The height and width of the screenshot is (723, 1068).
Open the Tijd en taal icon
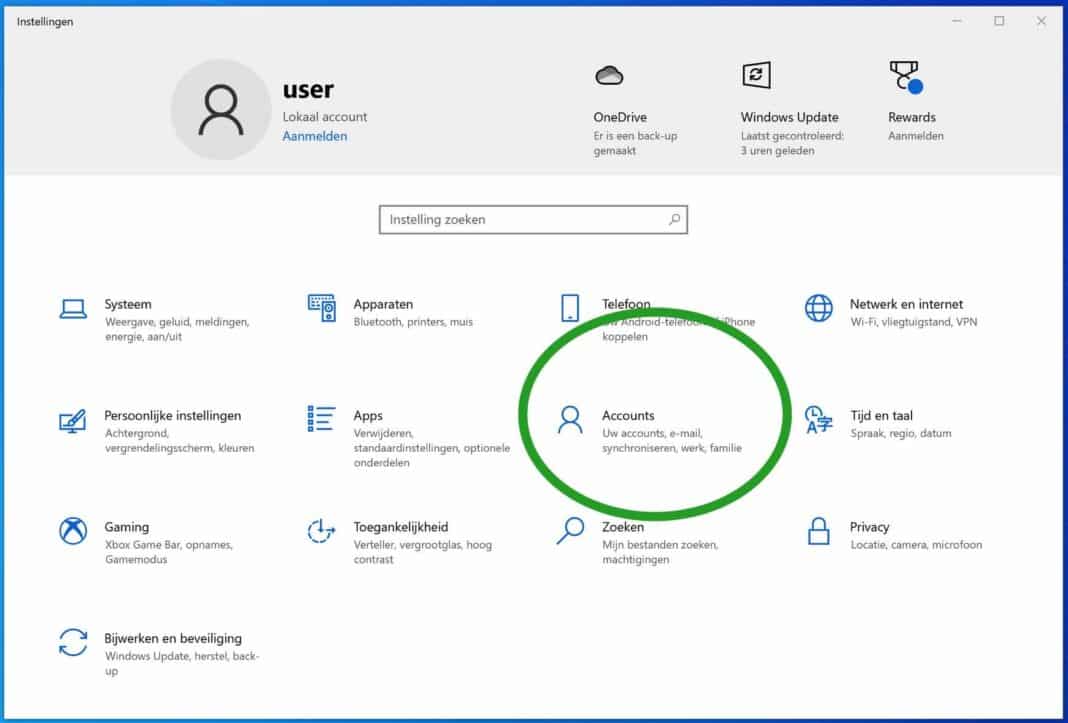(x=819, y=420)
